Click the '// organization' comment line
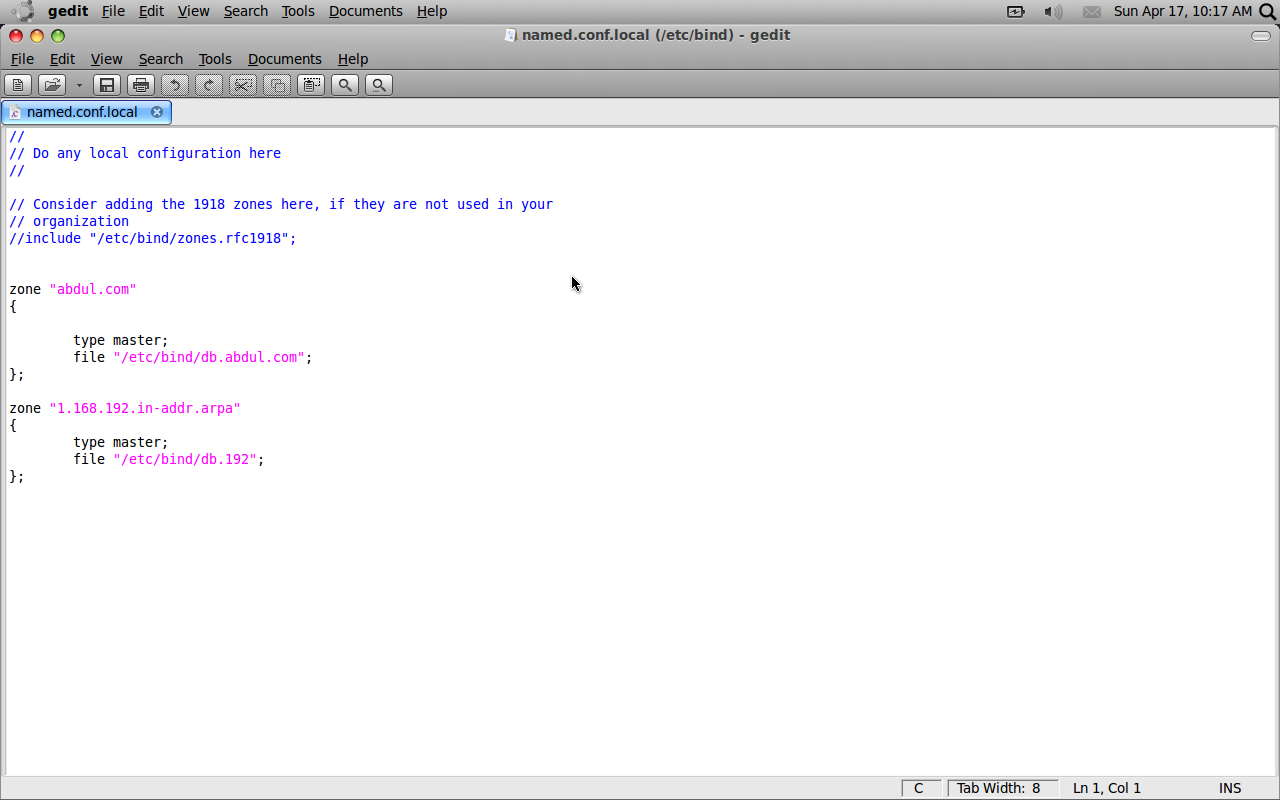The height and width of the screenshot is (800, 1280). pyautogui.click(x=69, y=221)
